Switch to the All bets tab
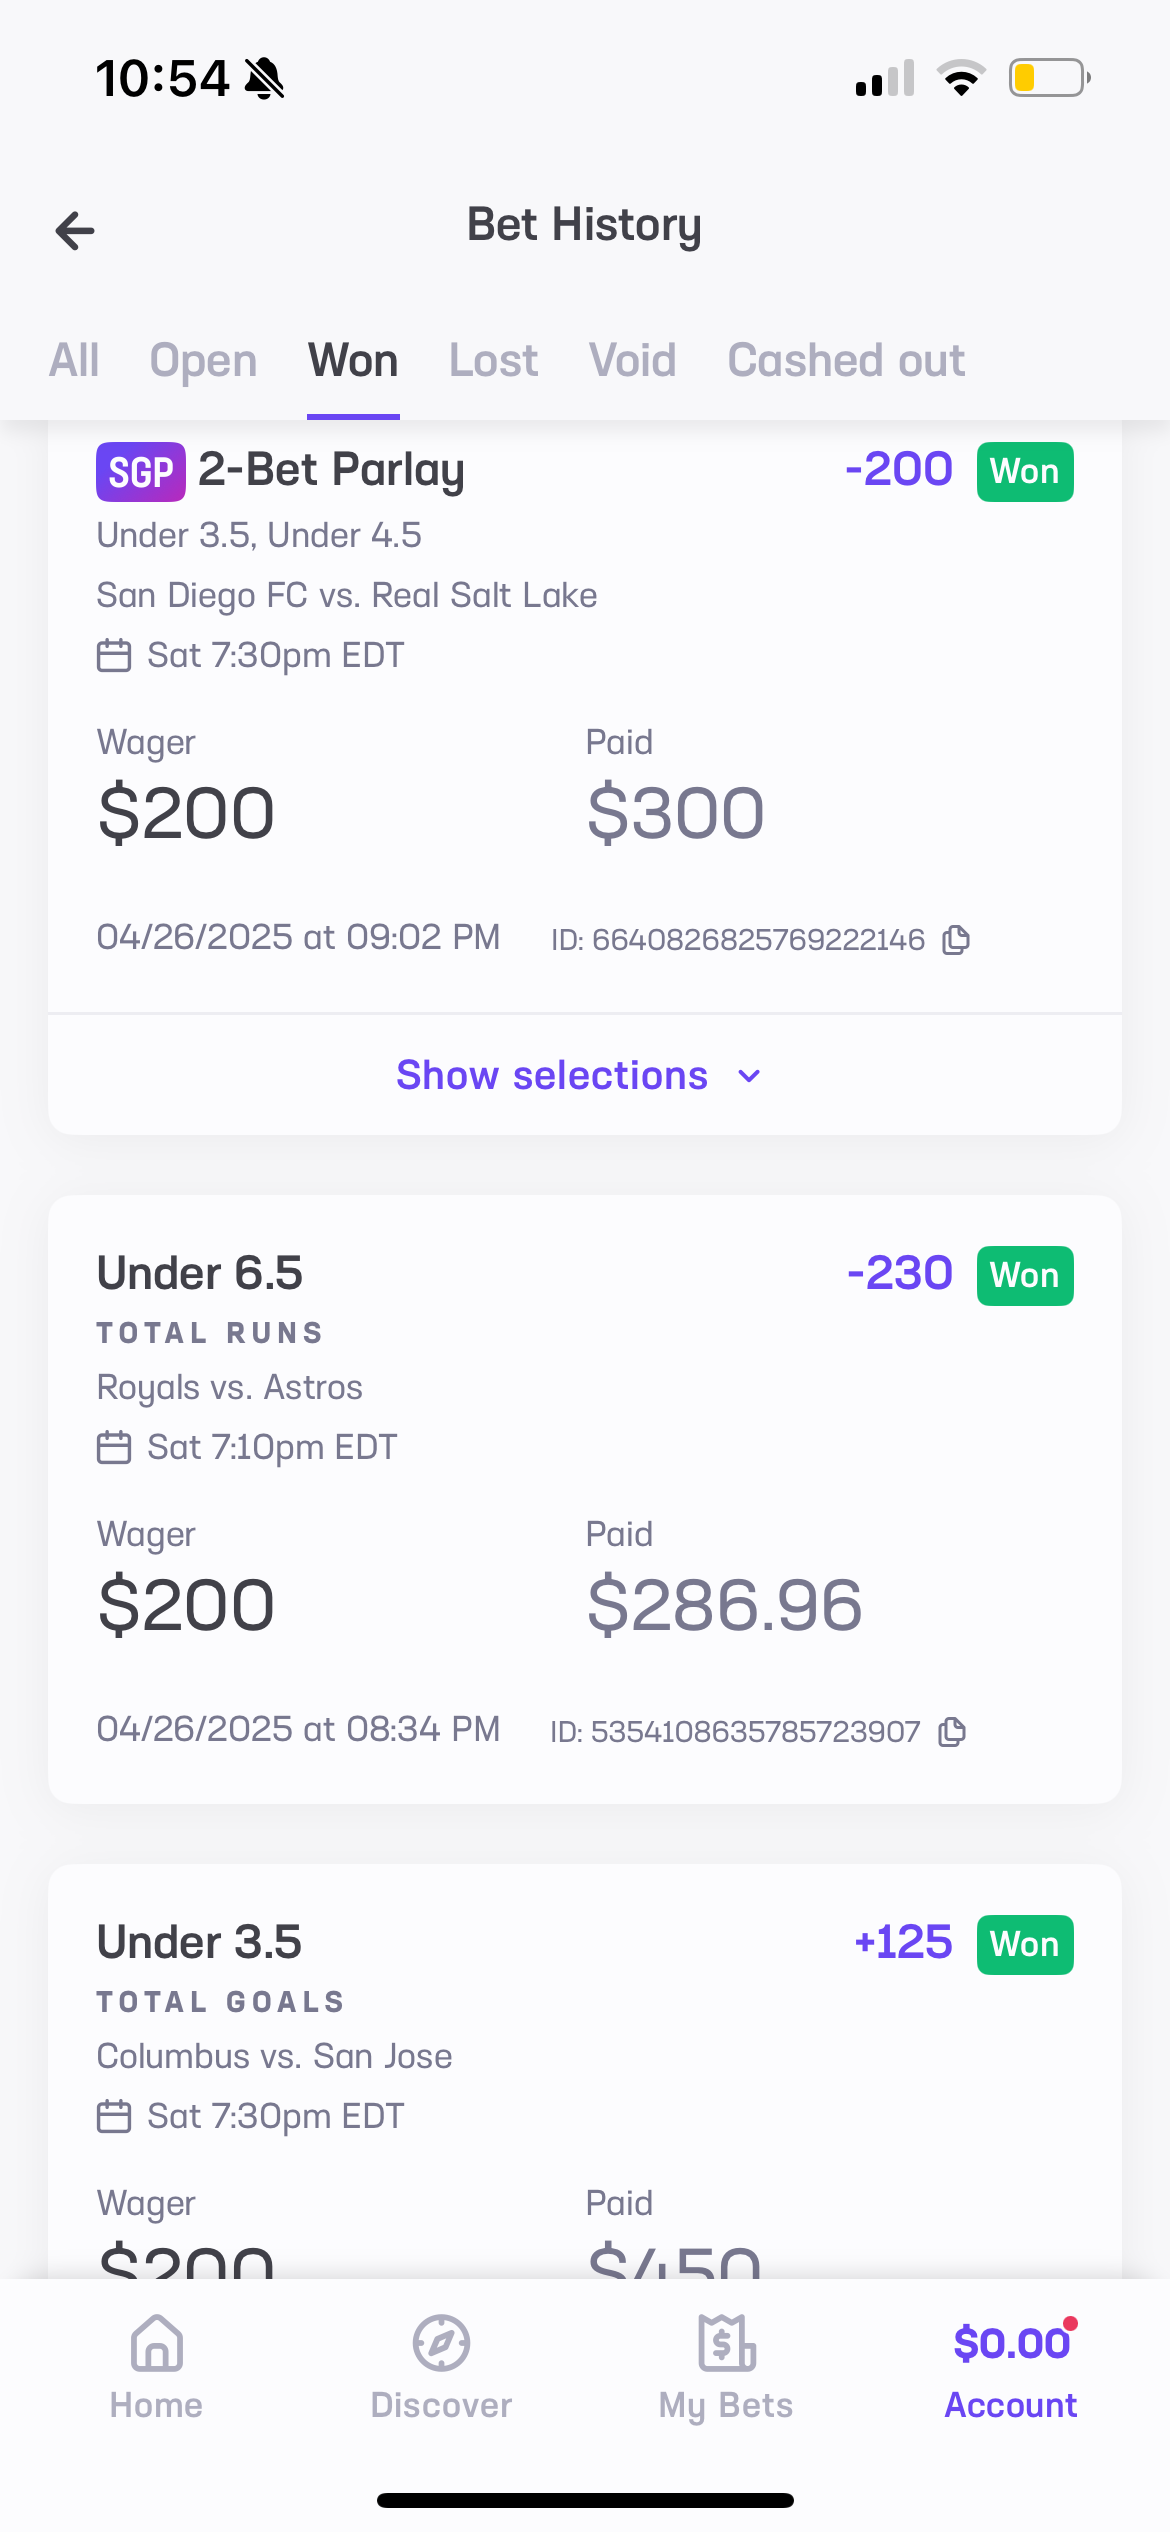Screen dimensions: 1170x2532 (x=74, y=361)
